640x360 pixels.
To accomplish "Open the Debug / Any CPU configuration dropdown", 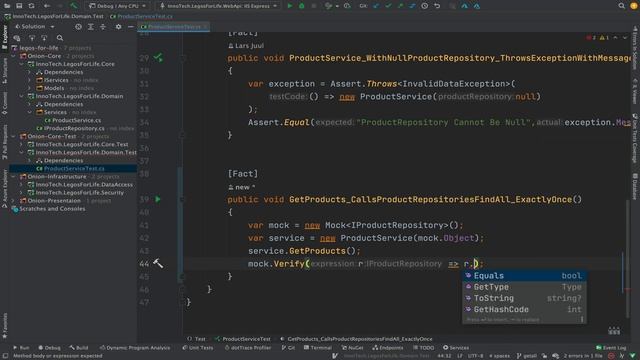I will point(118,6).
